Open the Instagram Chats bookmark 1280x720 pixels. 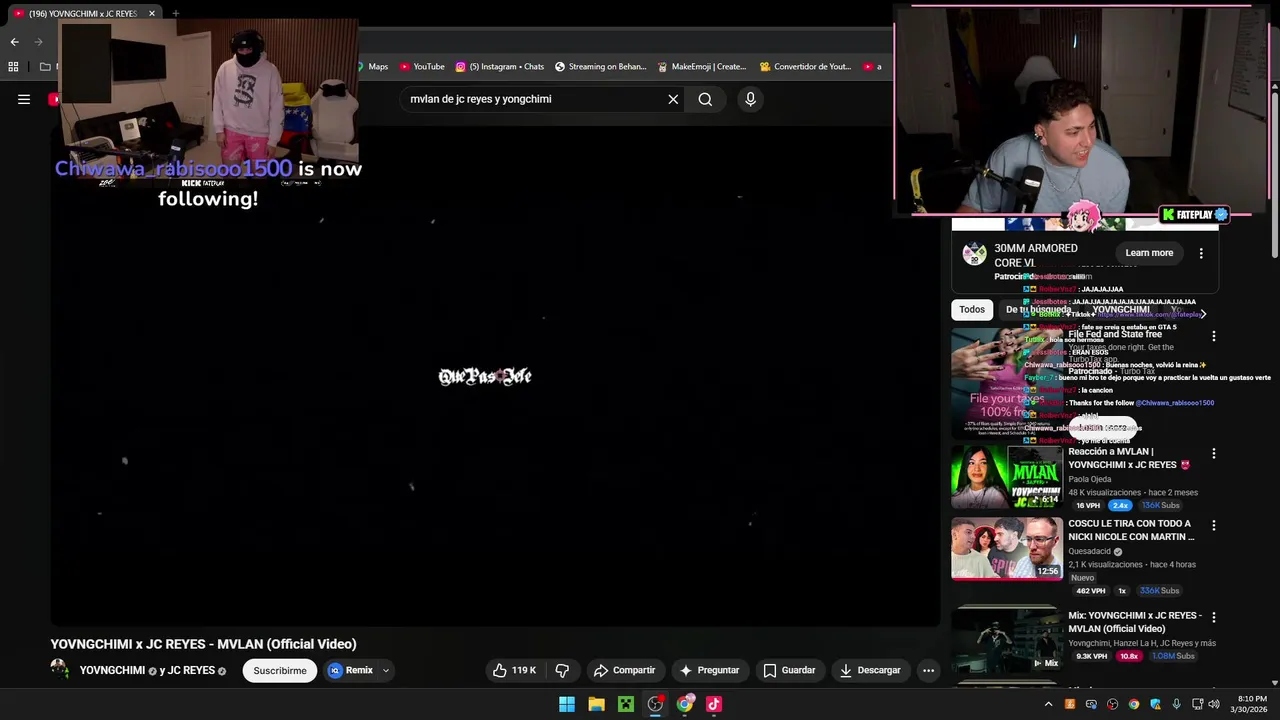pyautogui.click(x=500, y=67)
